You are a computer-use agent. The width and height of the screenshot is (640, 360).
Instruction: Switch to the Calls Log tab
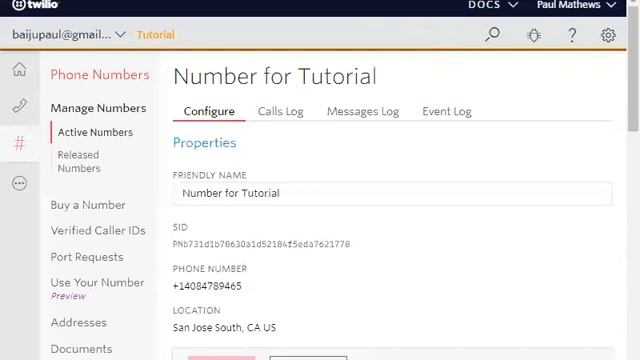coord(280,111)
